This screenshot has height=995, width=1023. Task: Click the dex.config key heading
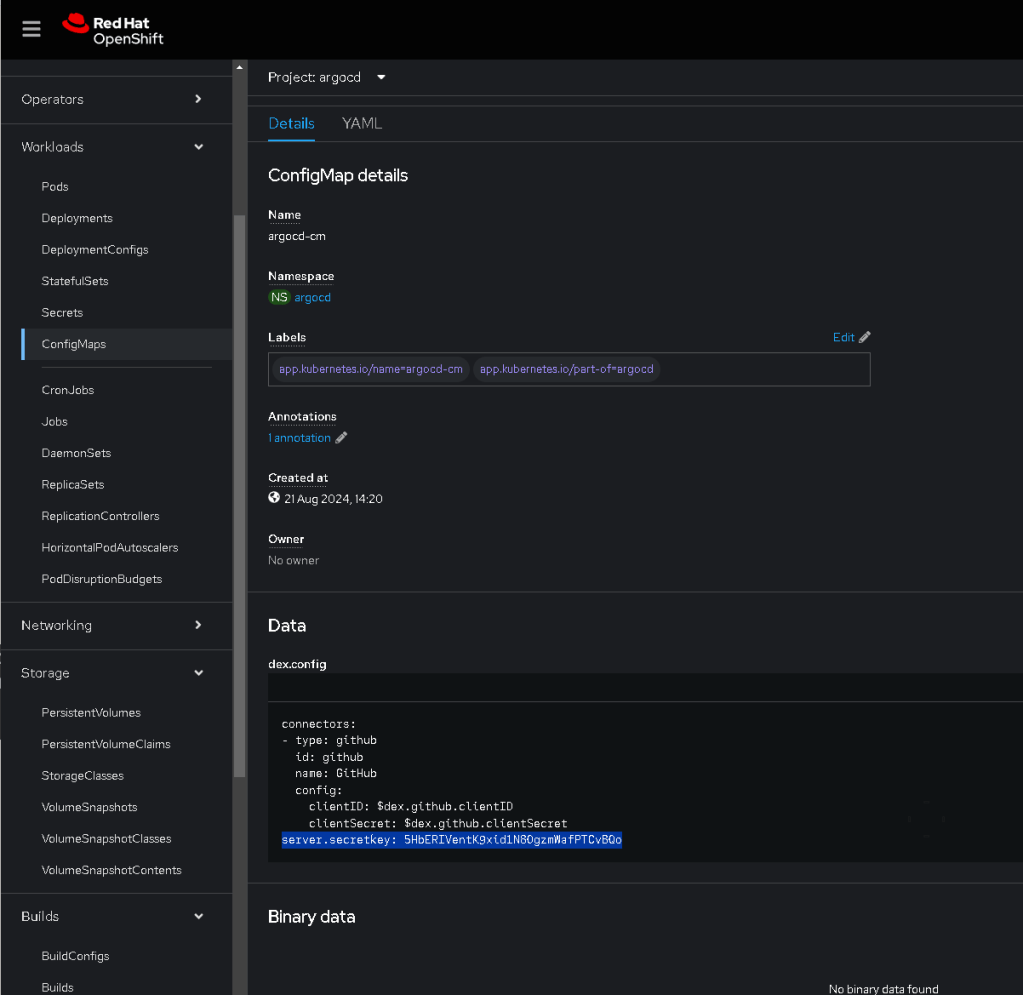(297, 664)
